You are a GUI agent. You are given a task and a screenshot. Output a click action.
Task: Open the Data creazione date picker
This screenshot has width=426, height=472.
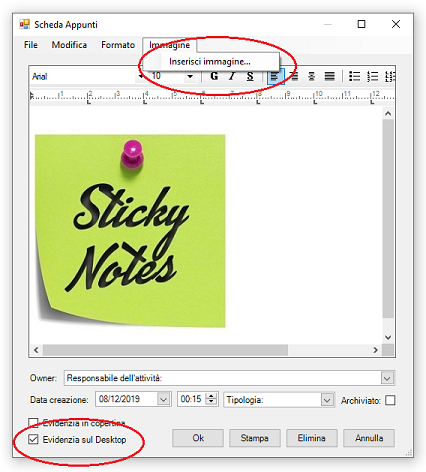[163, 399]
